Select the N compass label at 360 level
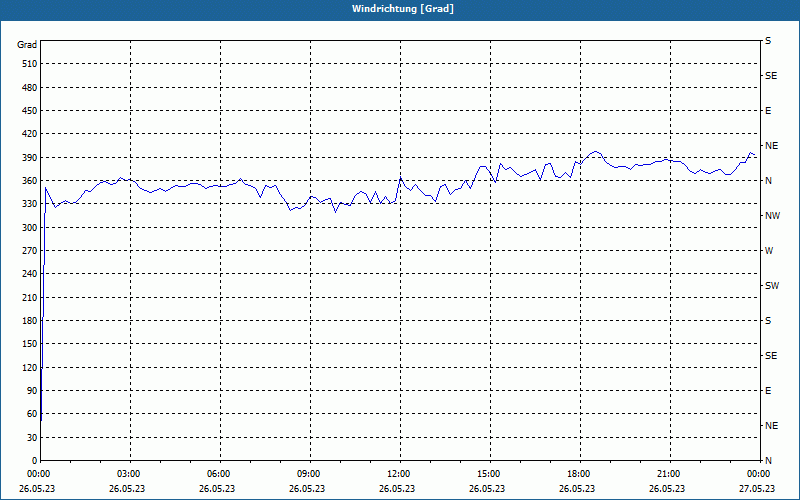800x500 pixels. [x=768, y=181]
